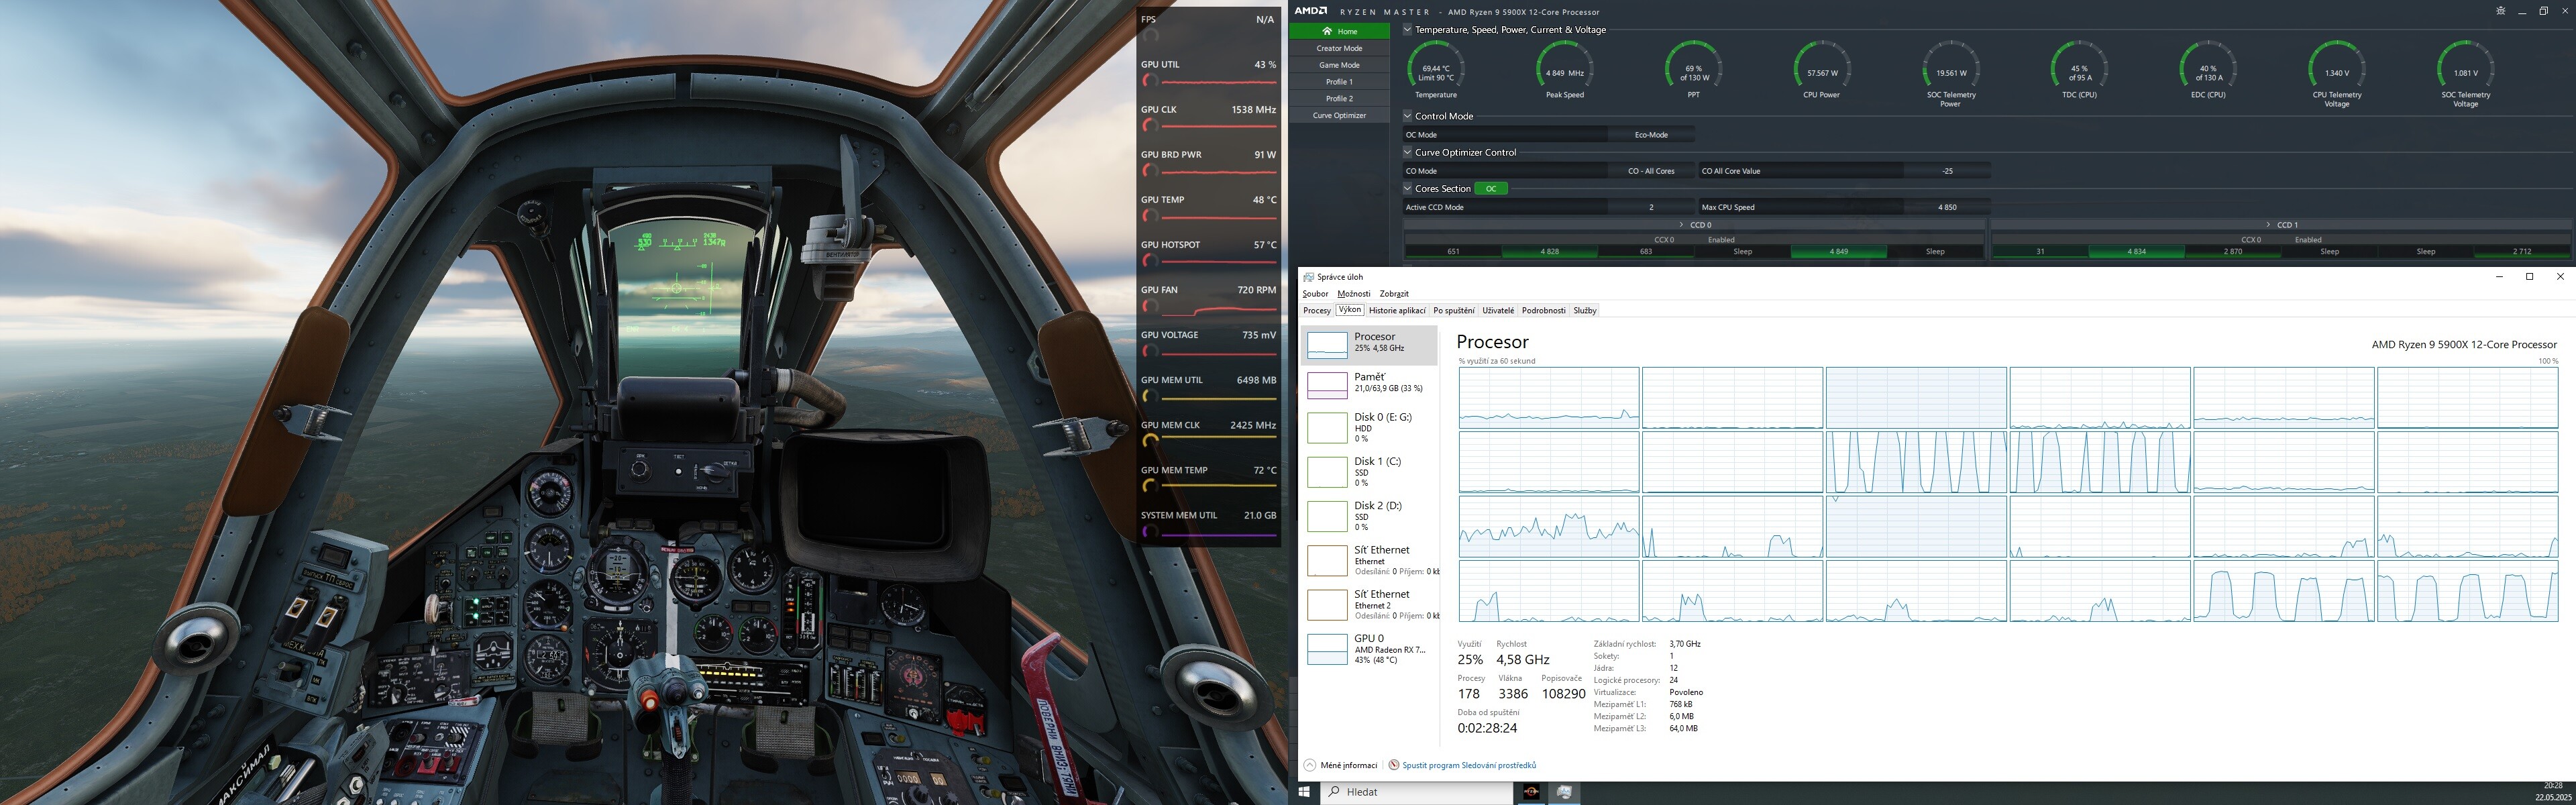Select Disk 2 (D:) in sidebar

coord(1369,515)
